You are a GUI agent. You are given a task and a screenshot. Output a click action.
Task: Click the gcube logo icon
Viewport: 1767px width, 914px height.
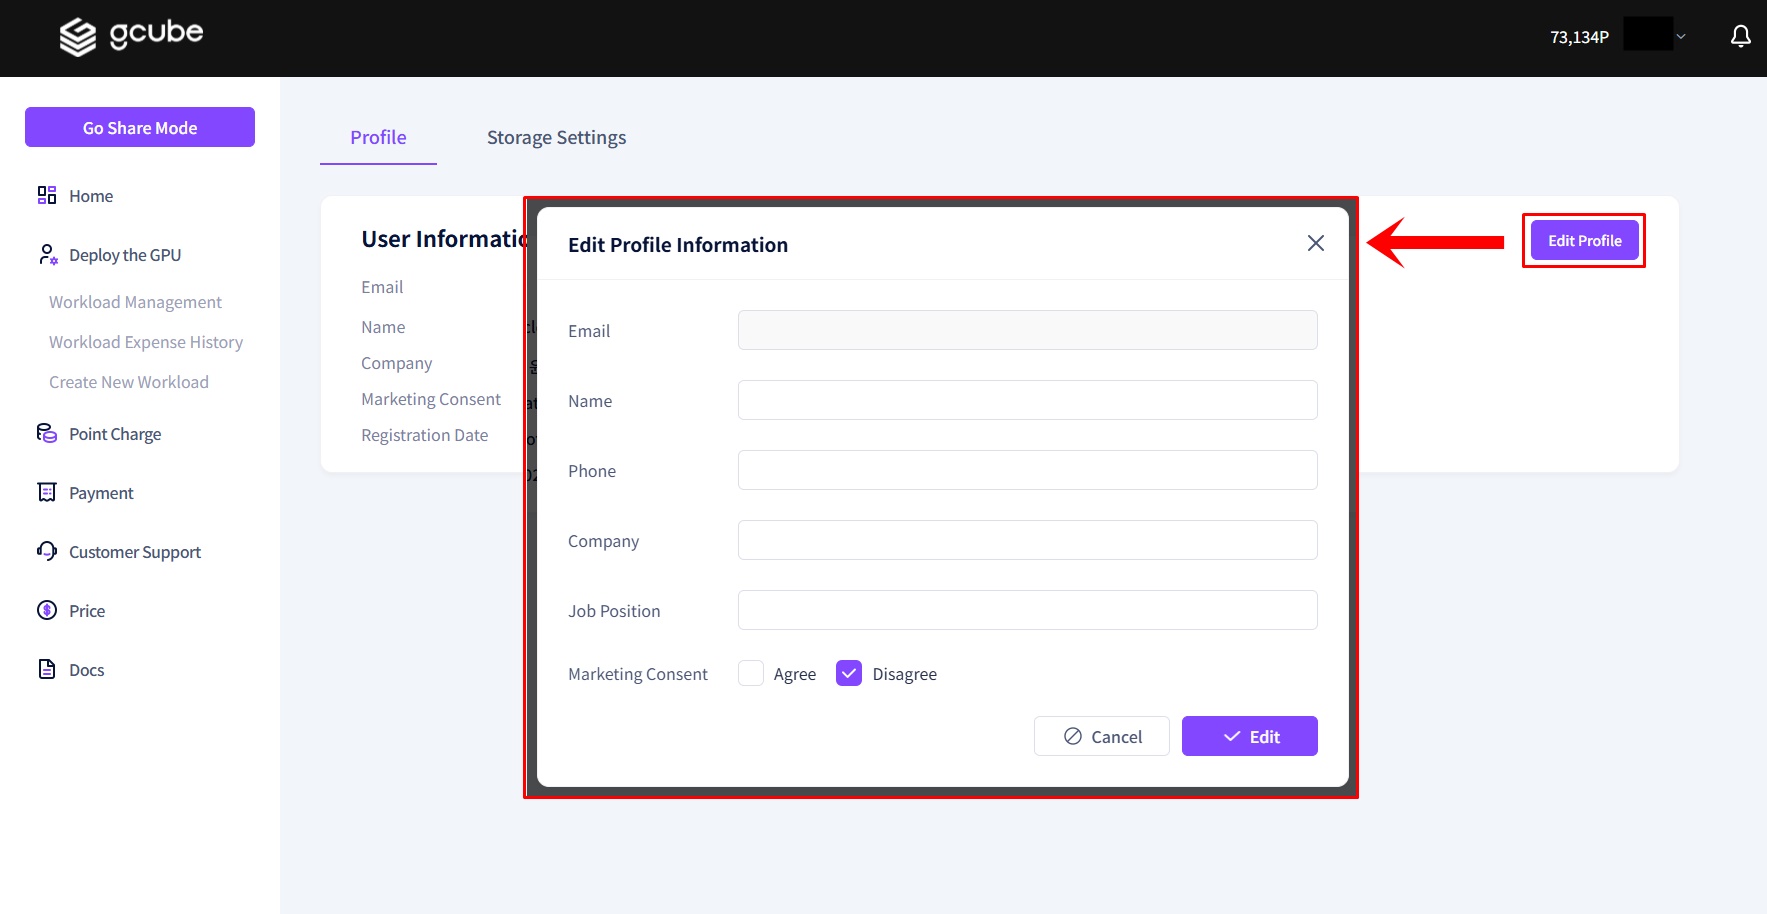[x=78, y=37]
